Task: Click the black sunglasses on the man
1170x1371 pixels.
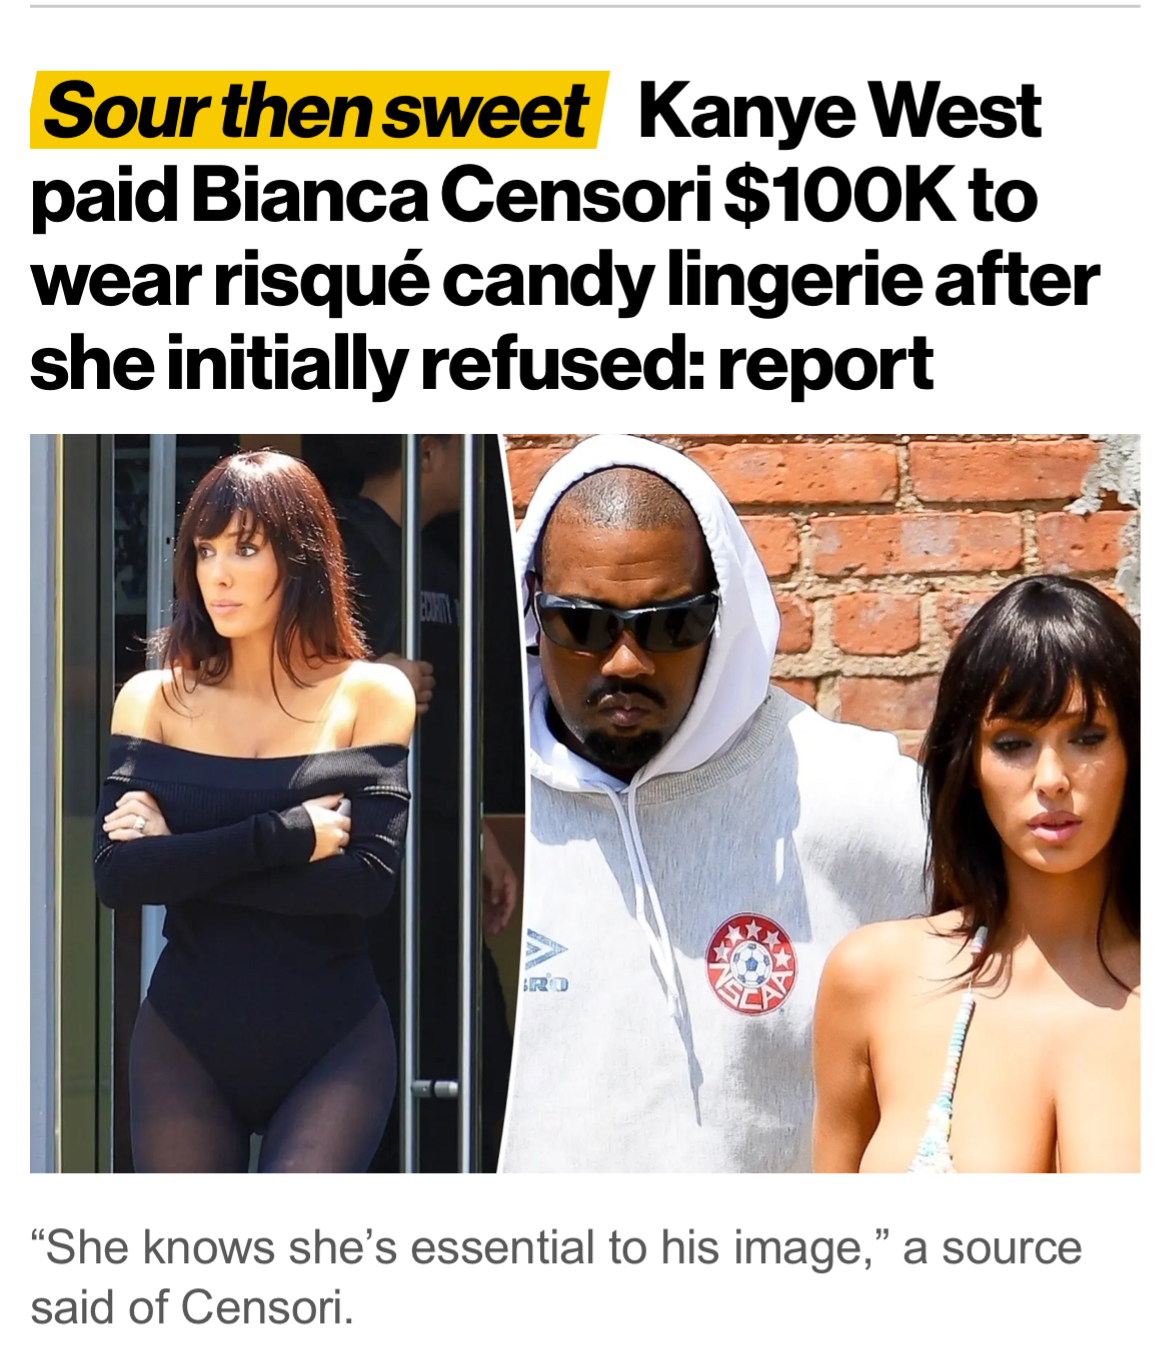Action: click(x=626, y=620)
